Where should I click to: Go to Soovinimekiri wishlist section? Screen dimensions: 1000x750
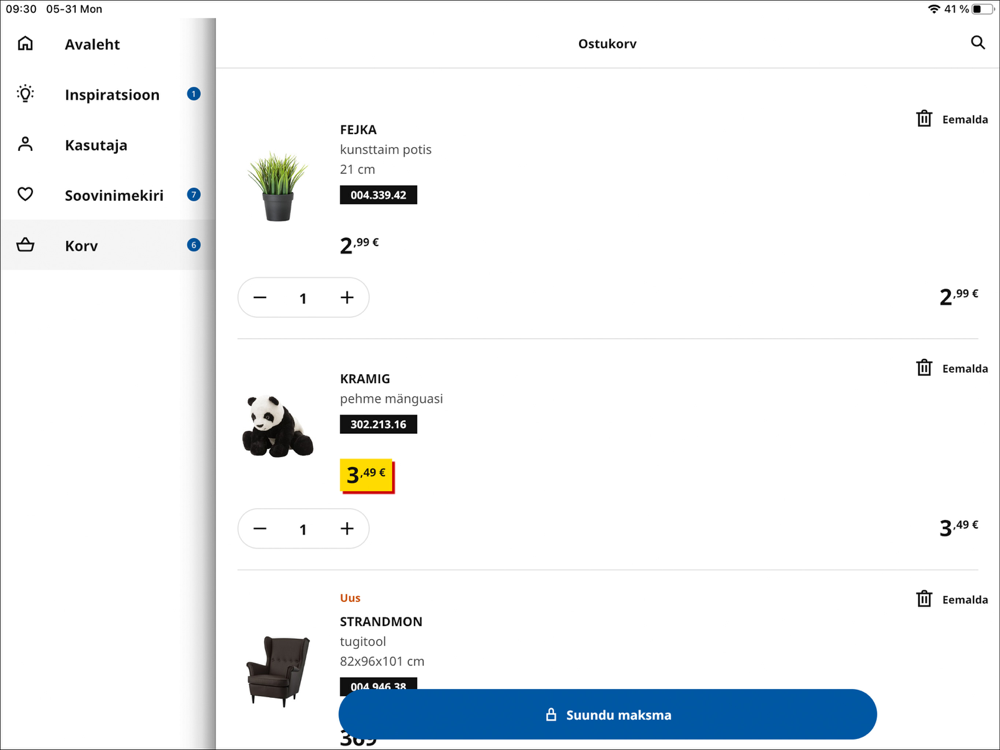pos(114,195)
